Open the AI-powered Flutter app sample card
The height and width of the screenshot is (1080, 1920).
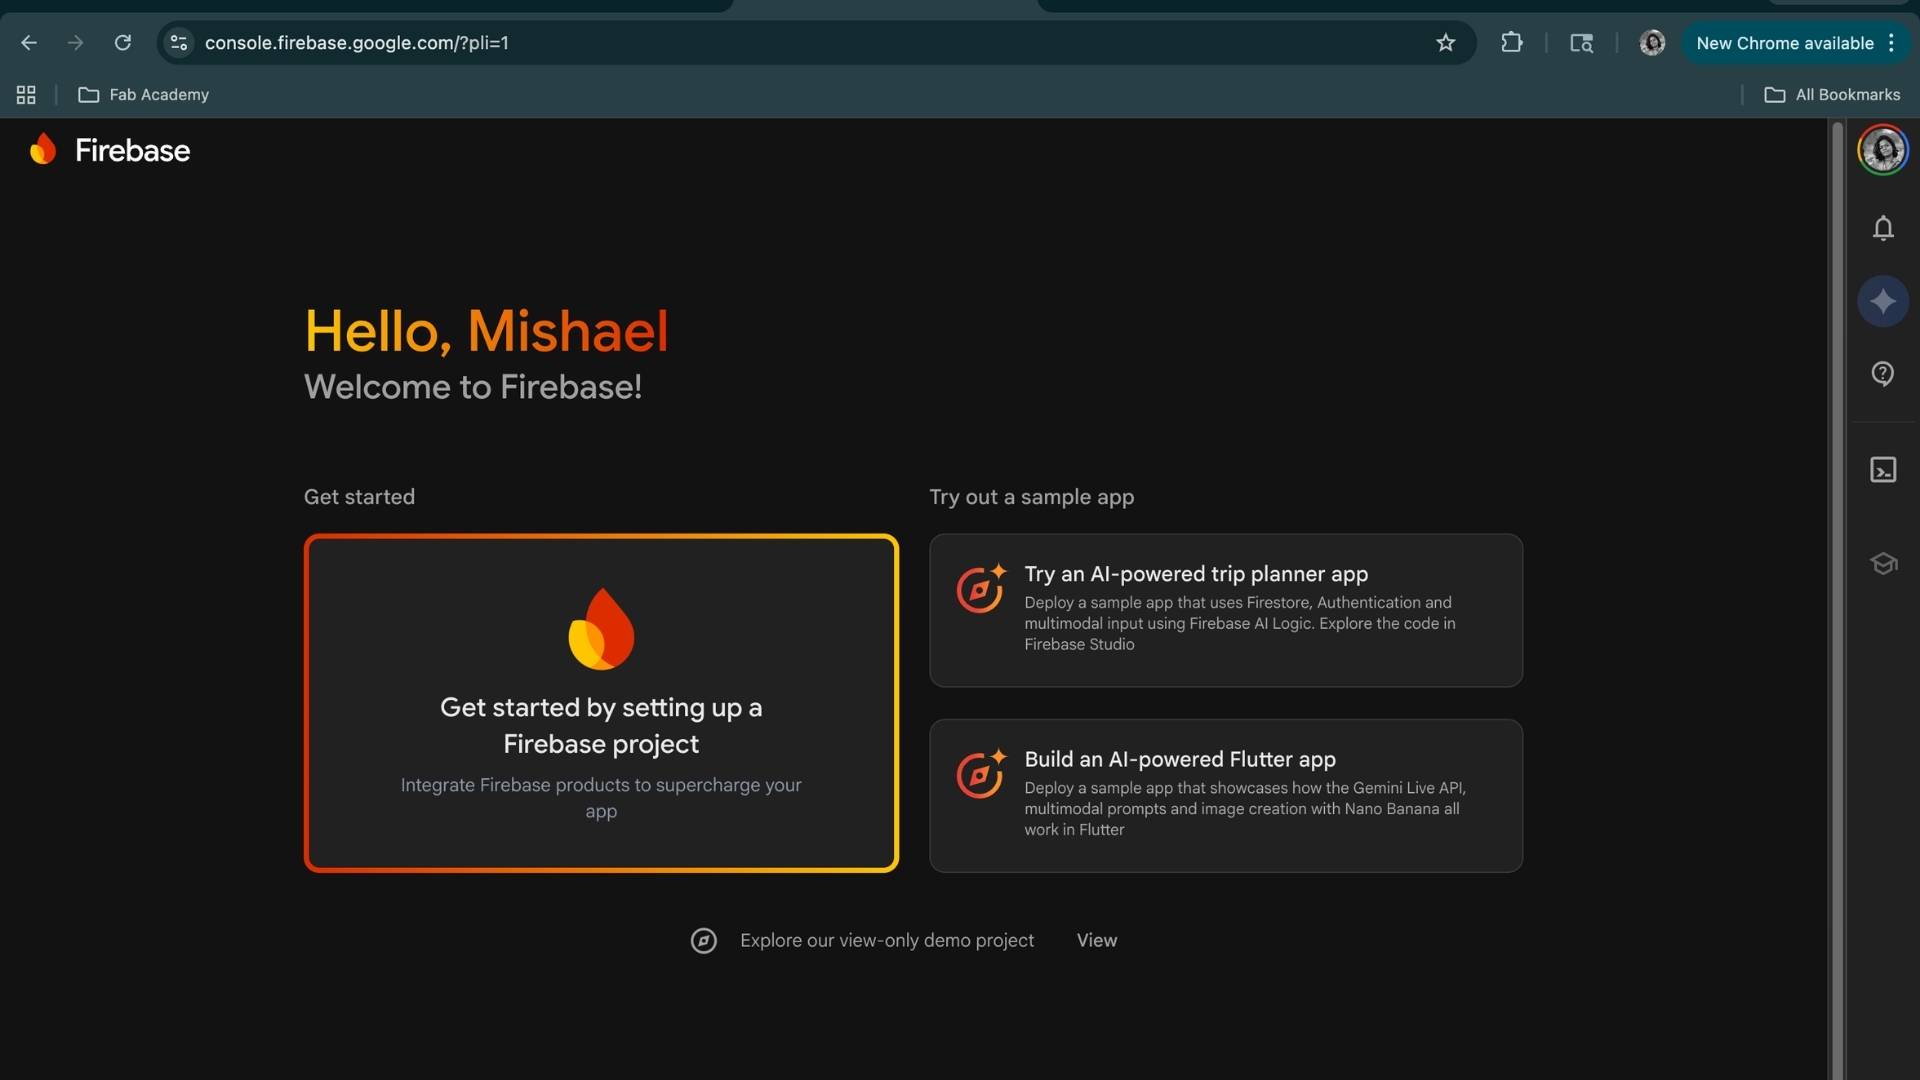(x=1226, y=796)
